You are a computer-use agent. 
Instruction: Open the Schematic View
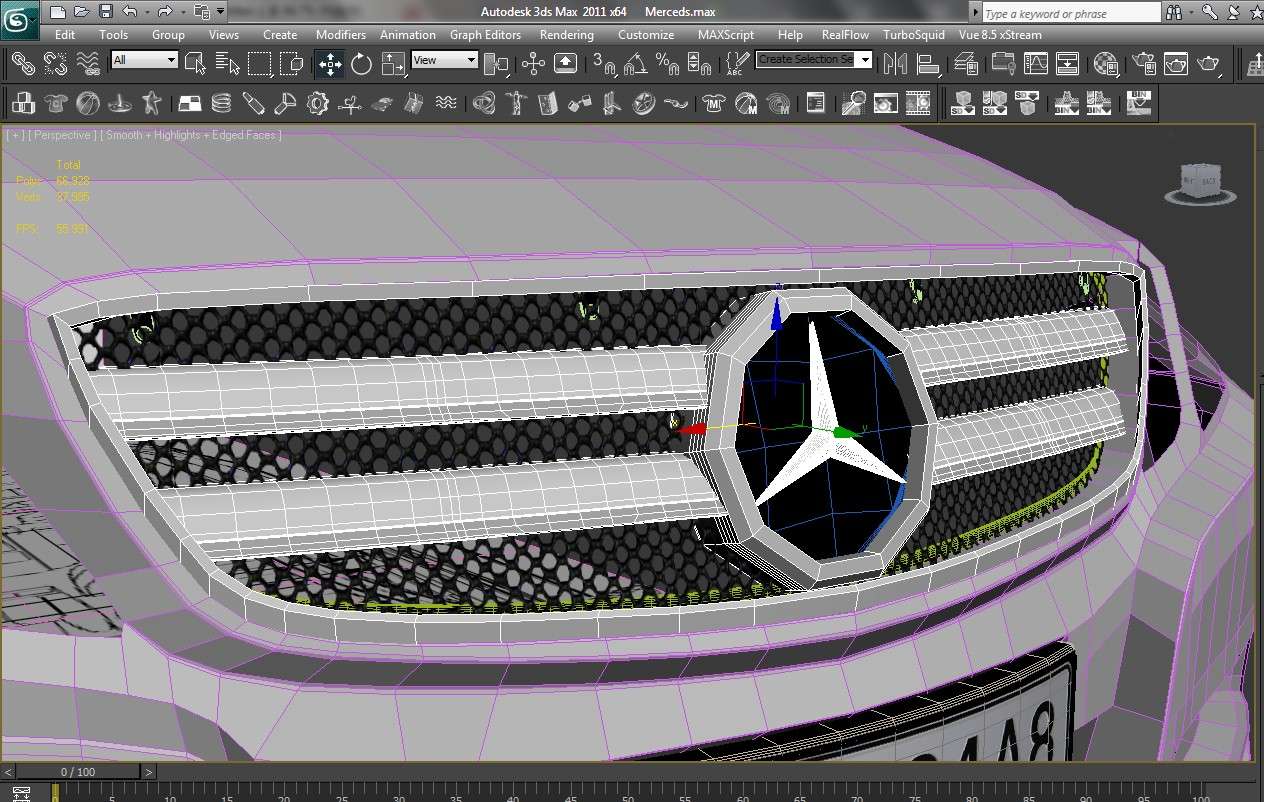(x=1068, y=64)
